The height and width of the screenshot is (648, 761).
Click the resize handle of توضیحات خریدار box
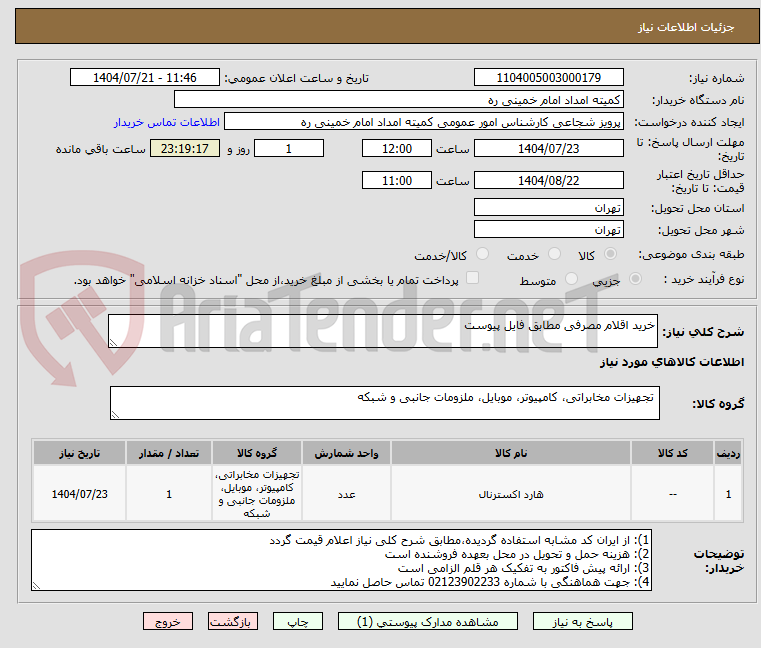[36, 586]
